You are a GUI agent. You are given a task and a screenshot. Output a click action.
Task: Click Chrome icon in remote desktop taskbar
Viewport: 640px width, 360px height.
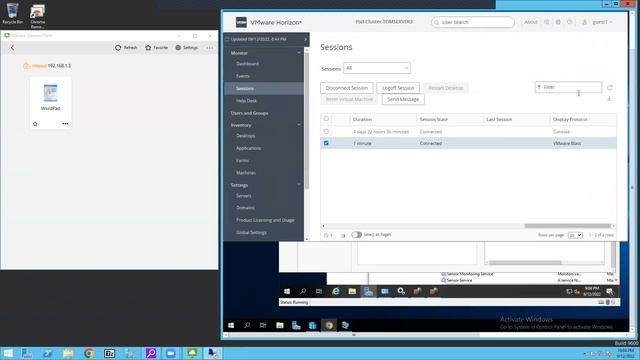(329, 325)
